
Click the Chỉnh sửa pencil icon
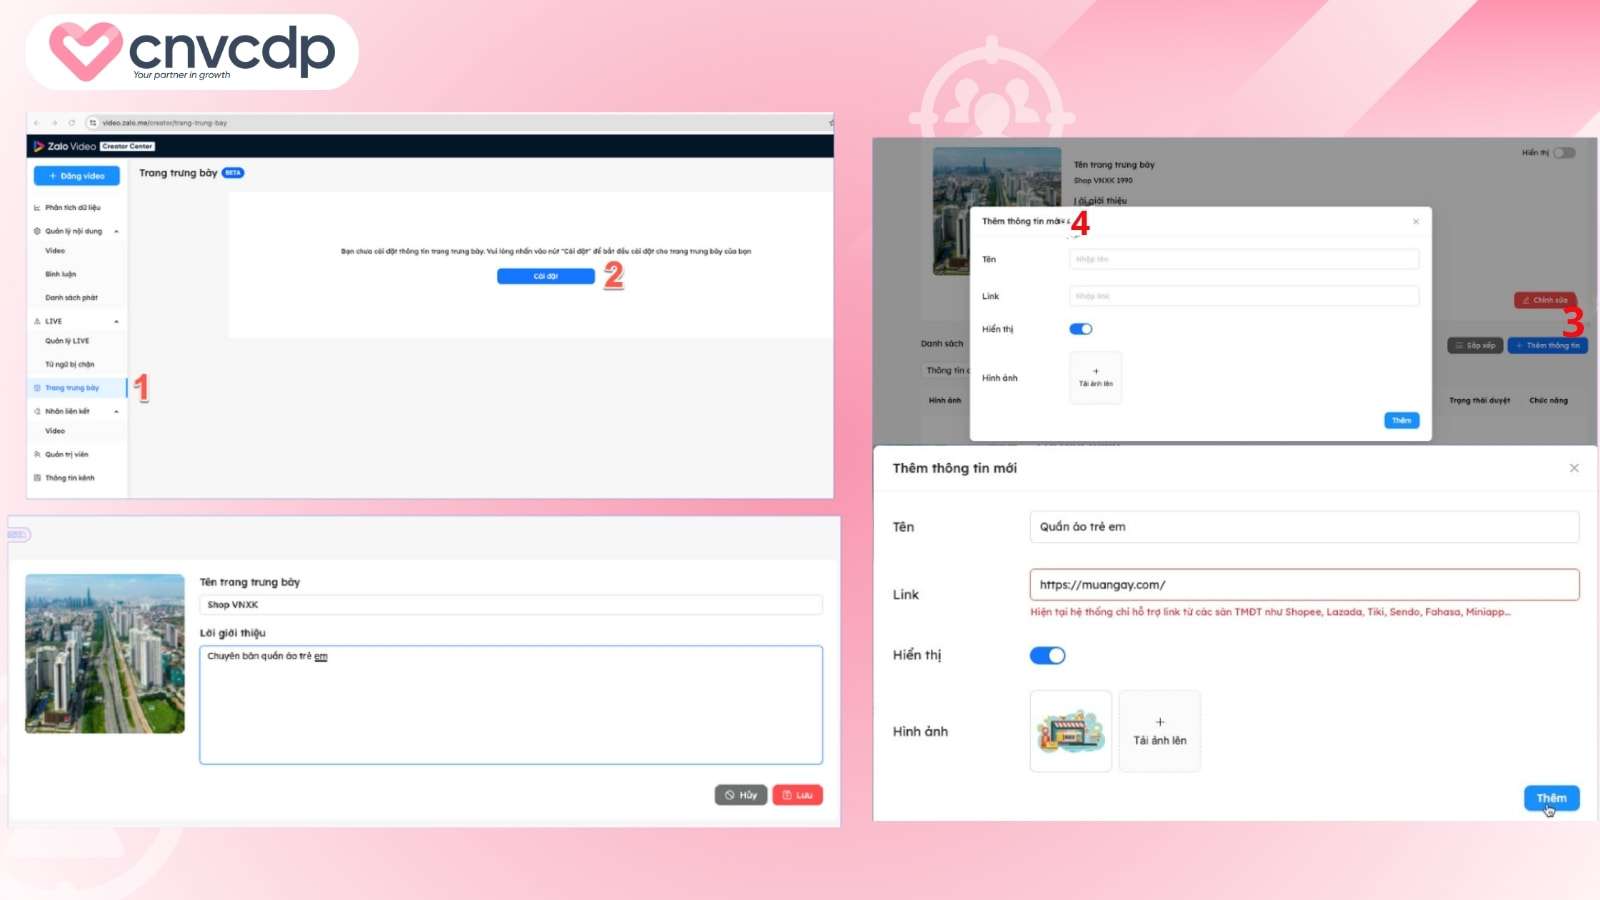1525,299
